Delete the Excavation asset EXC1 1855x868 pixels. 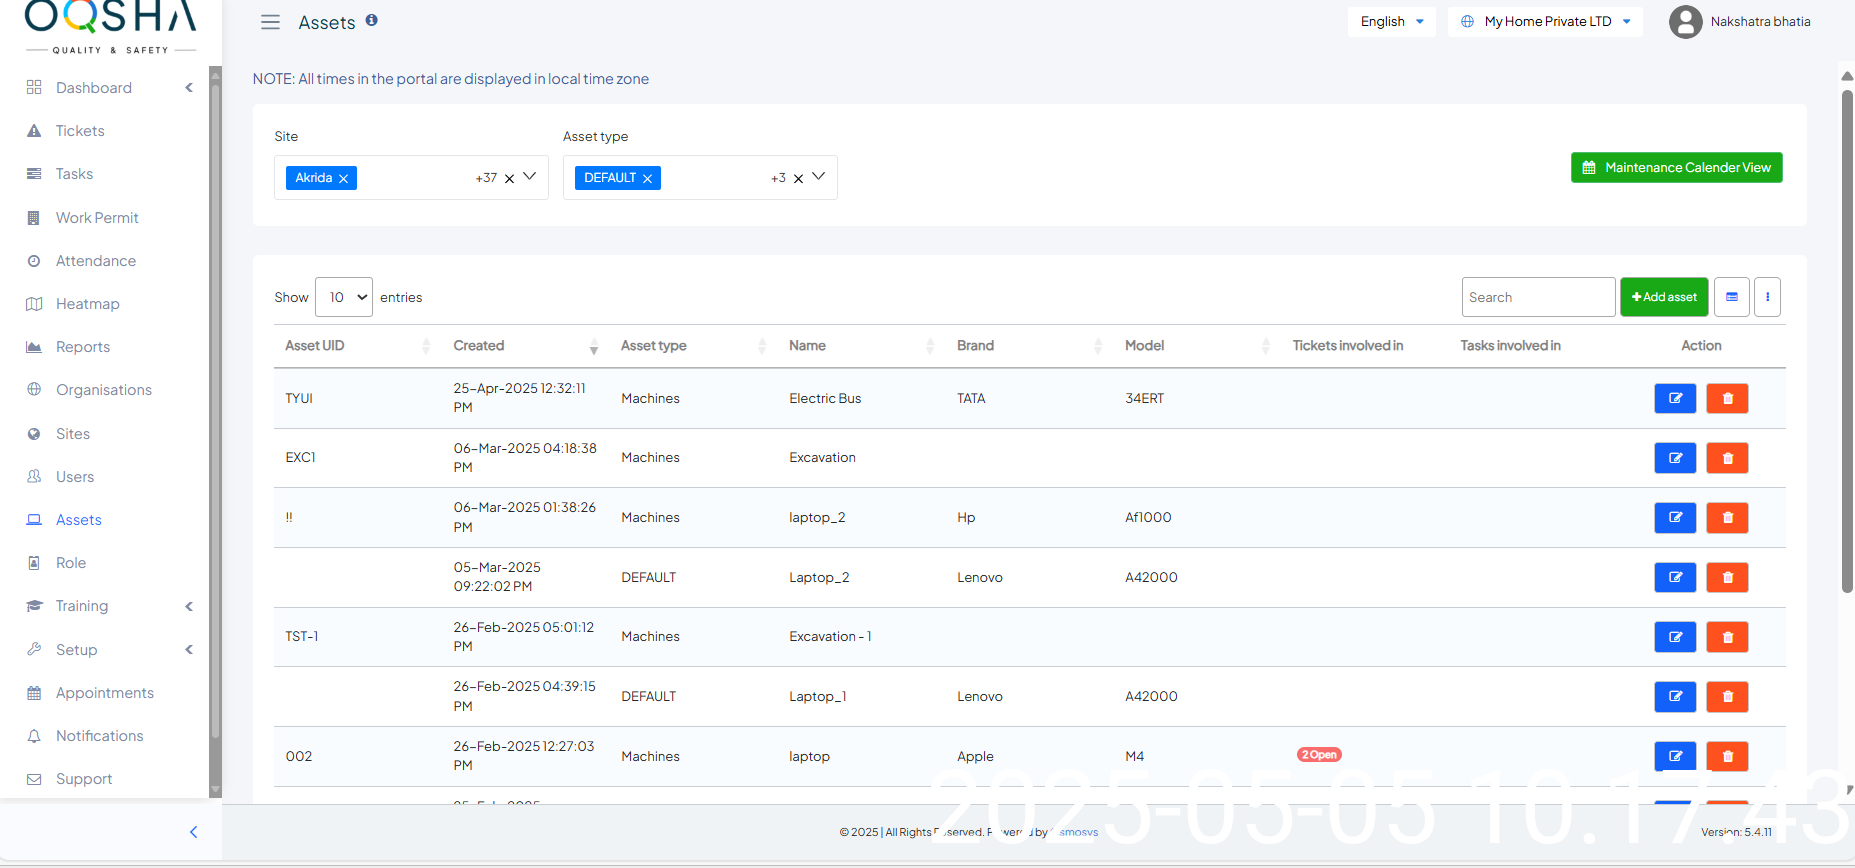(x=1727, y=458)
